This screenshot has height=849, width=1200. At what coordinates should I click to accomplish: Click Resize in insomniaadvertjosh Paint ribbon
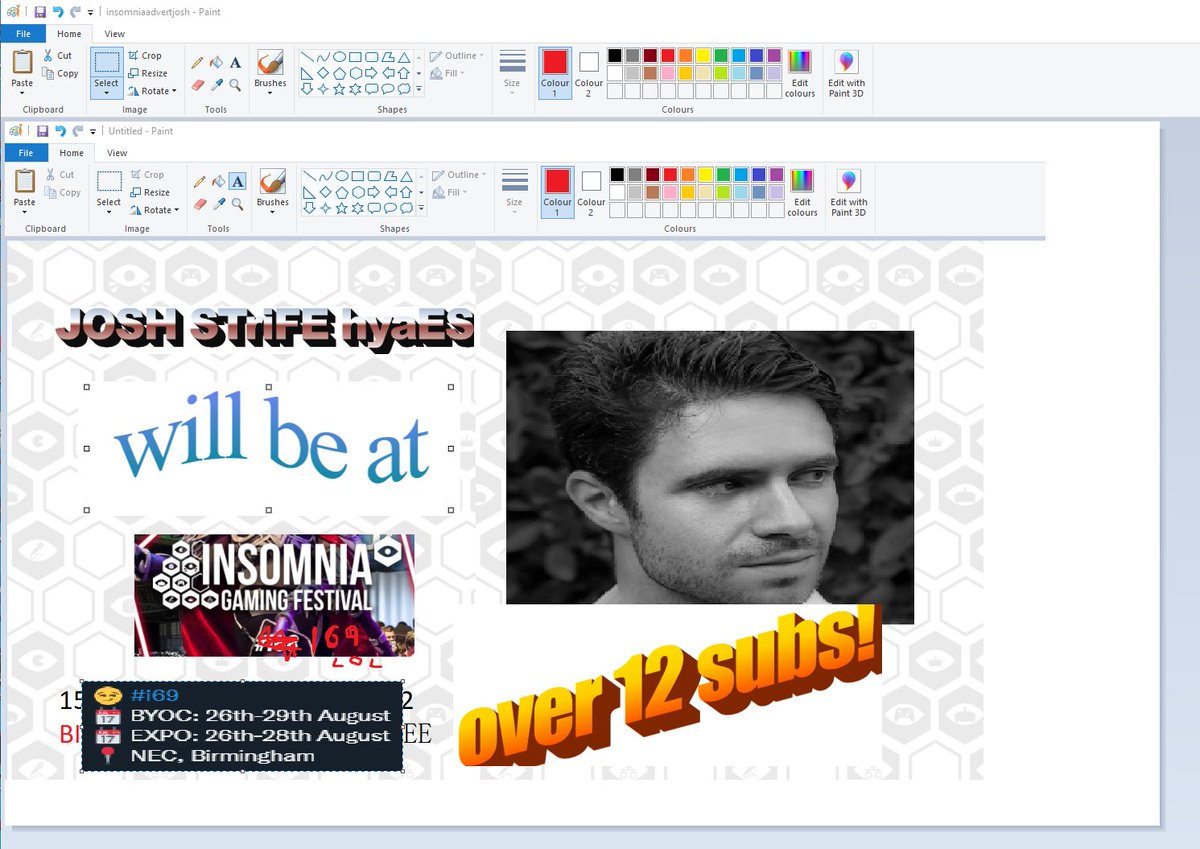147,73
